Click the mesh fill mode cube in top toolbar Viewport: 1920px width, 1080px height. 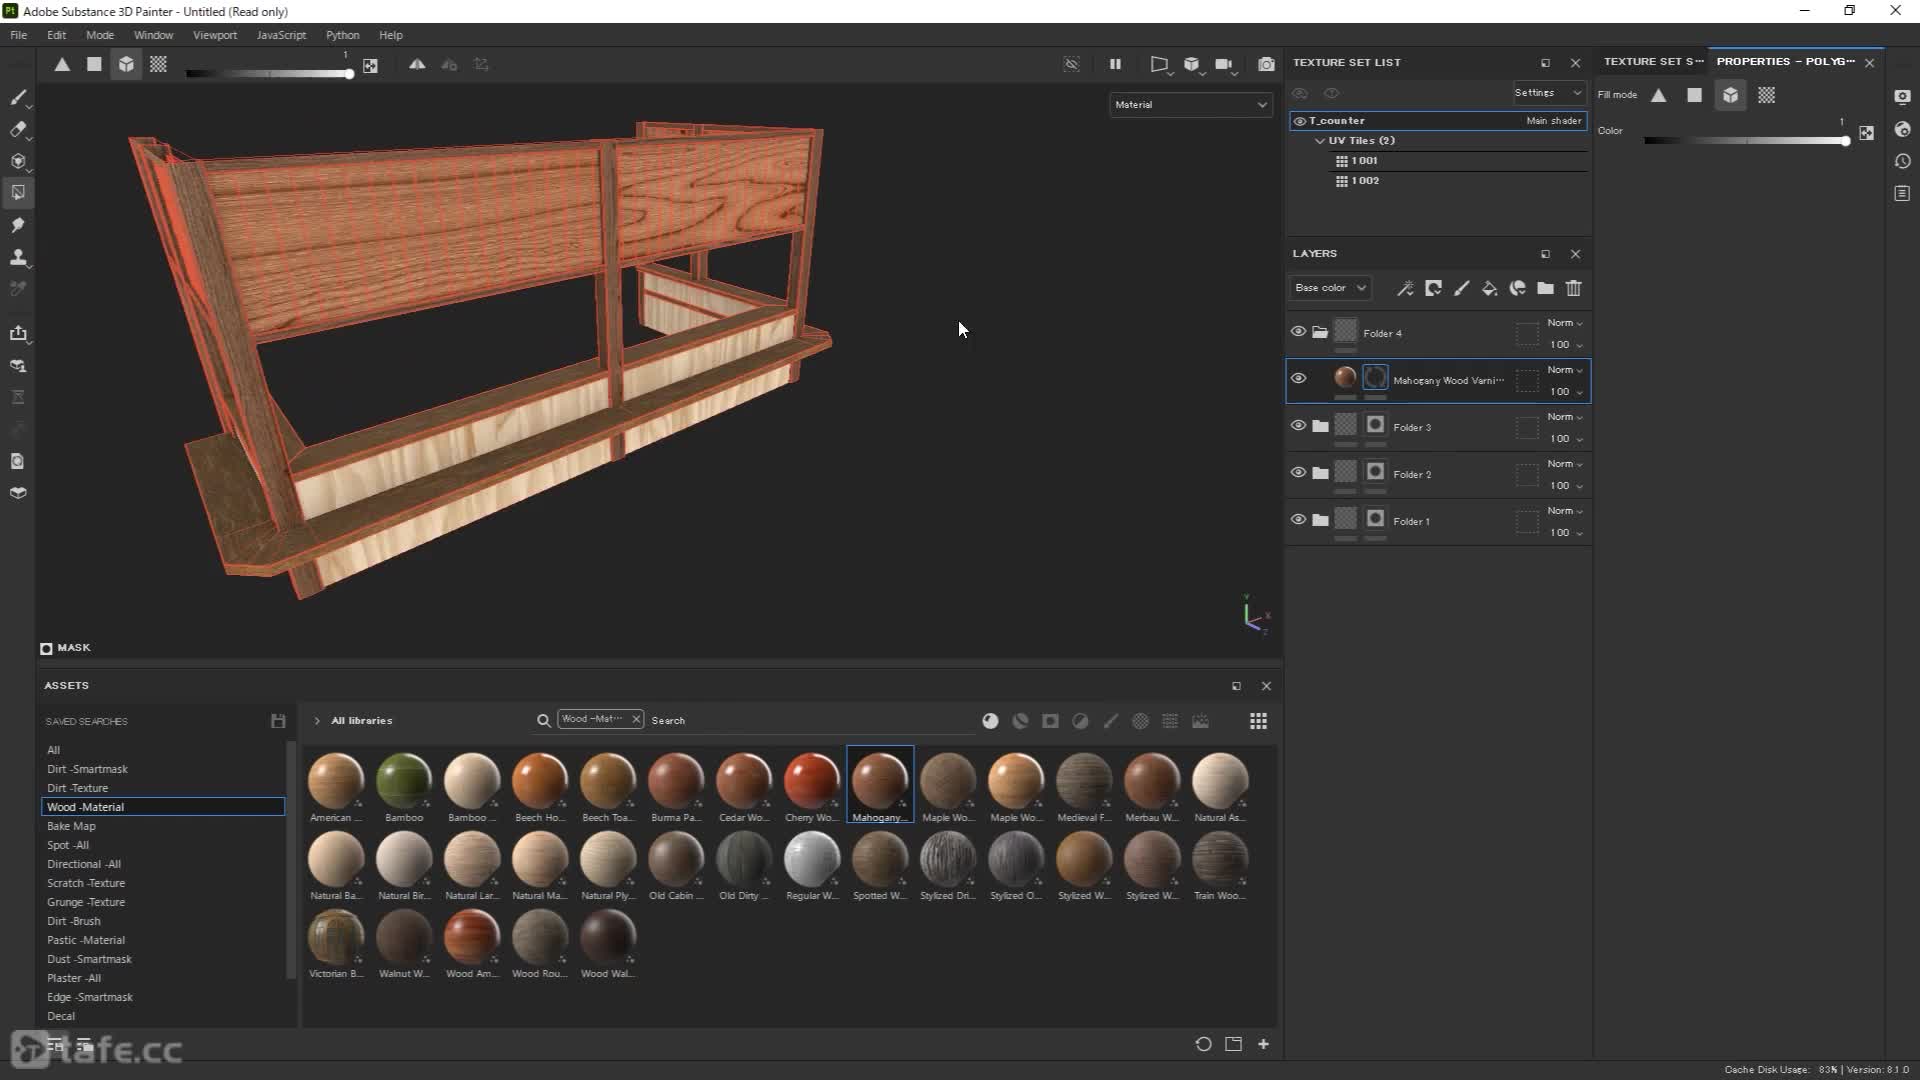(126, 64)
